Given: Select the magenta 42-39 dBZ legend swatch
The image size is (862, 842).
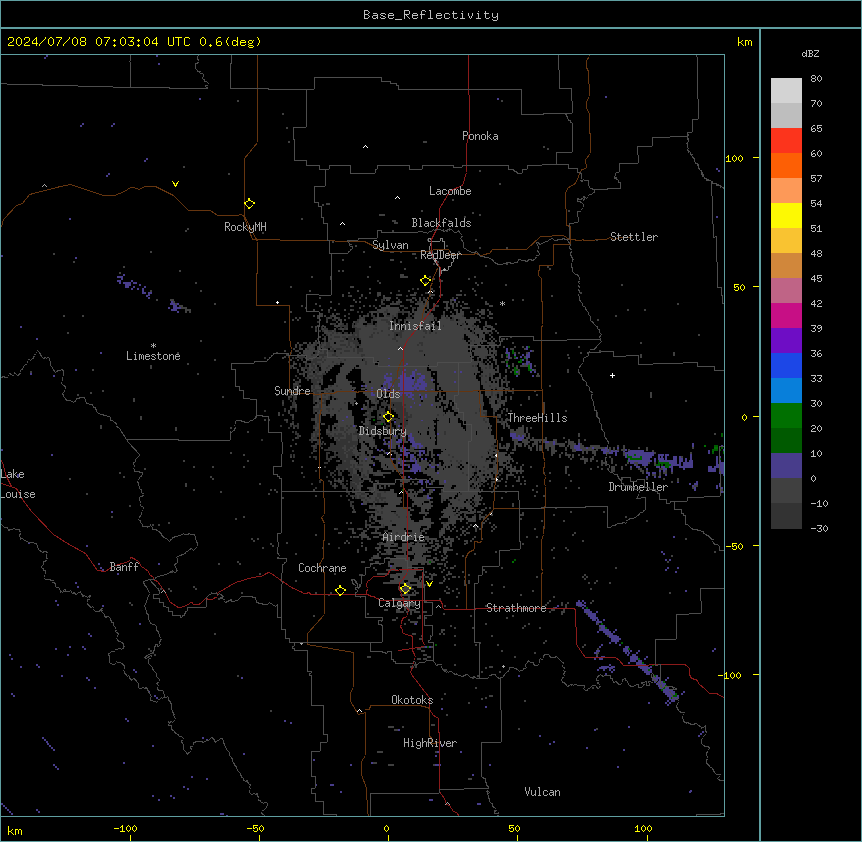Looking at the screenshot, I should (x=786, y=315).
